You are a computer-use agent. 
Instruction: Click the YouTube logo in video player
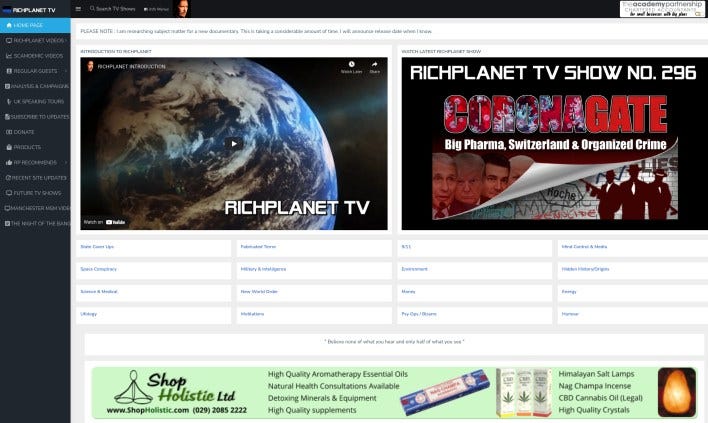[x=116, y=222]
